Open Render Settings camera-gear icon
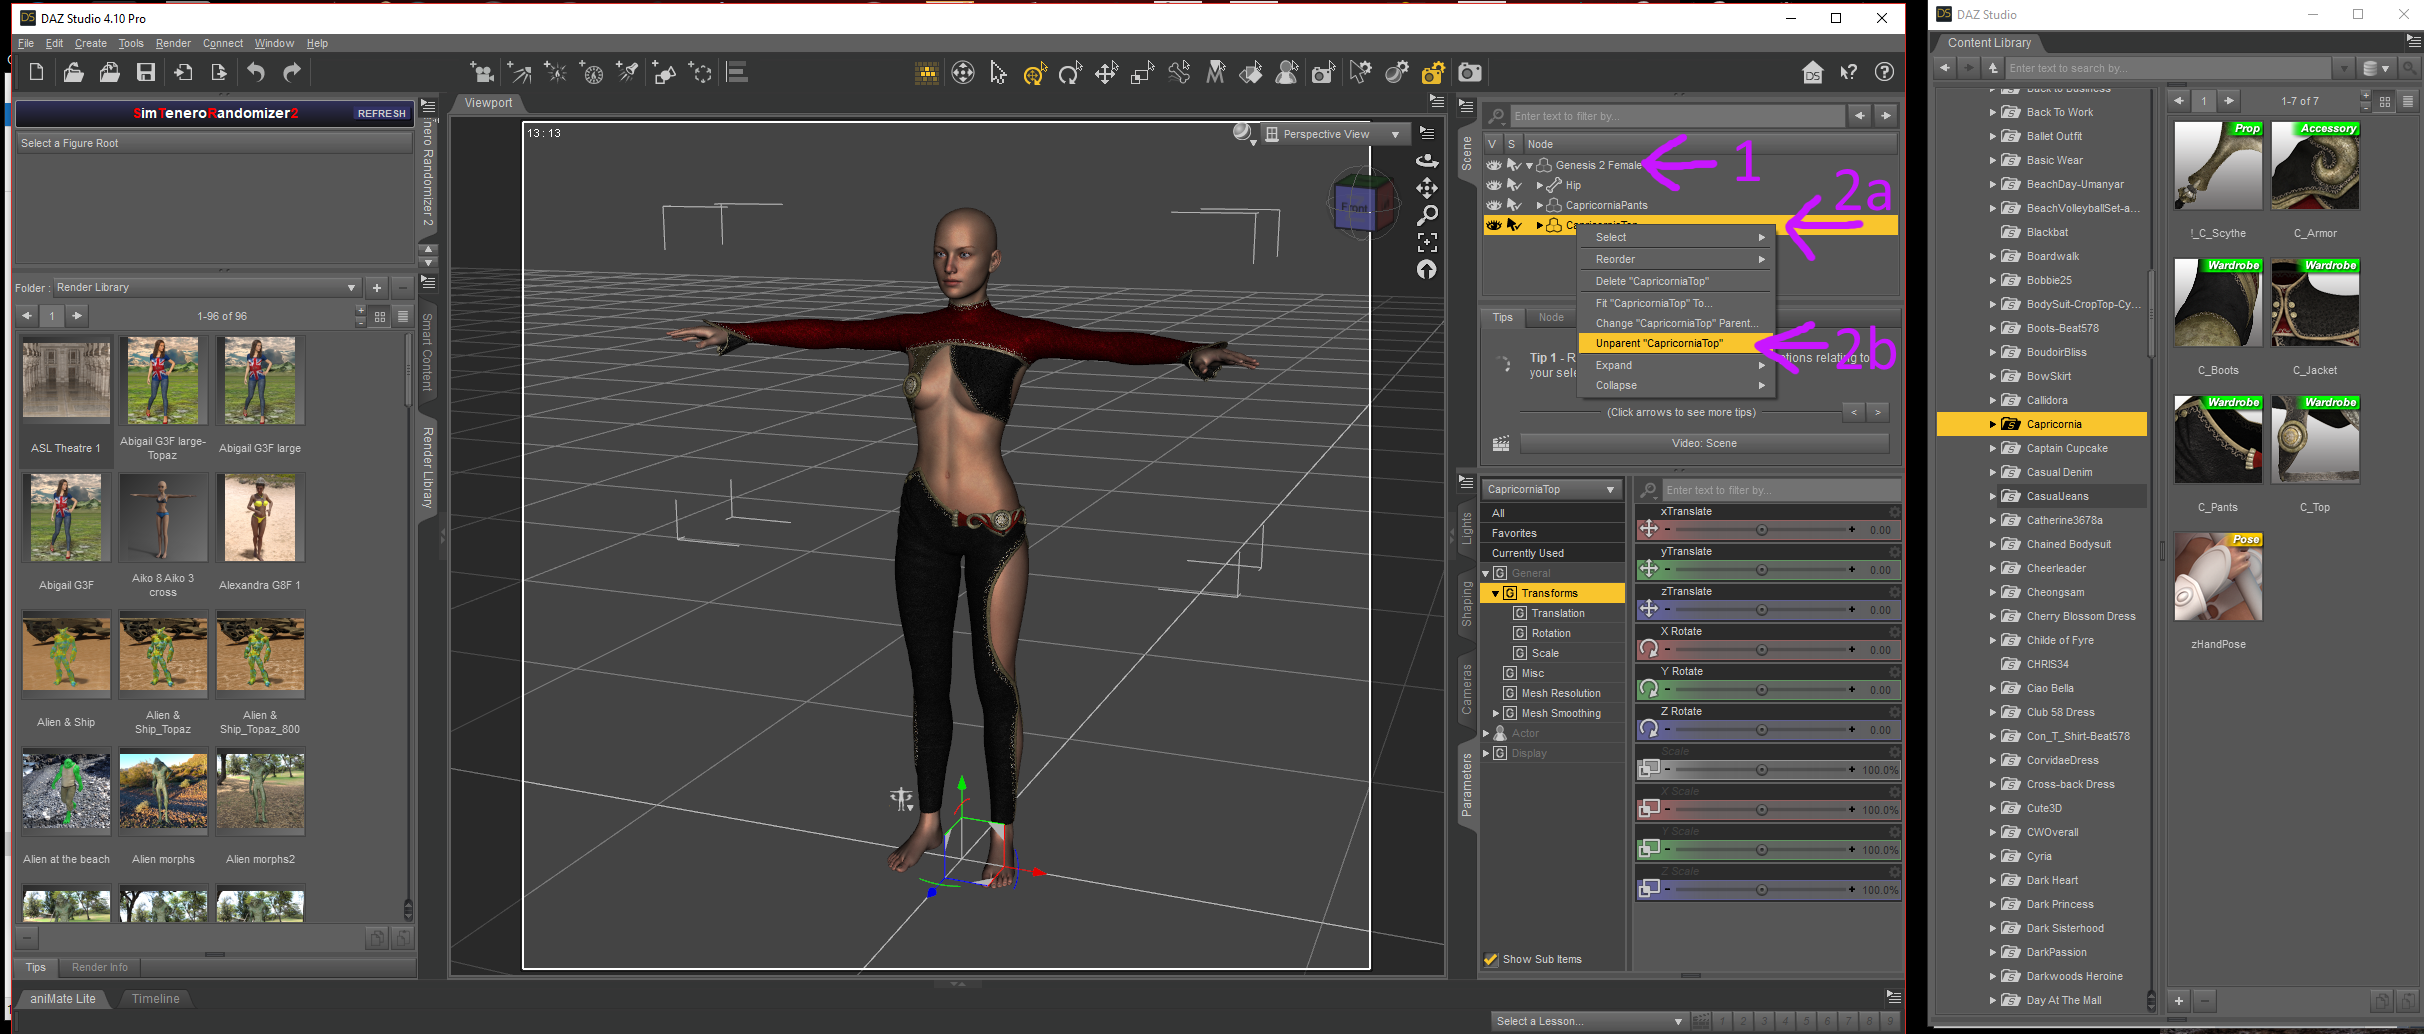The width and height of the screenshot is (2424, 1034). (x=1433, y=72)
